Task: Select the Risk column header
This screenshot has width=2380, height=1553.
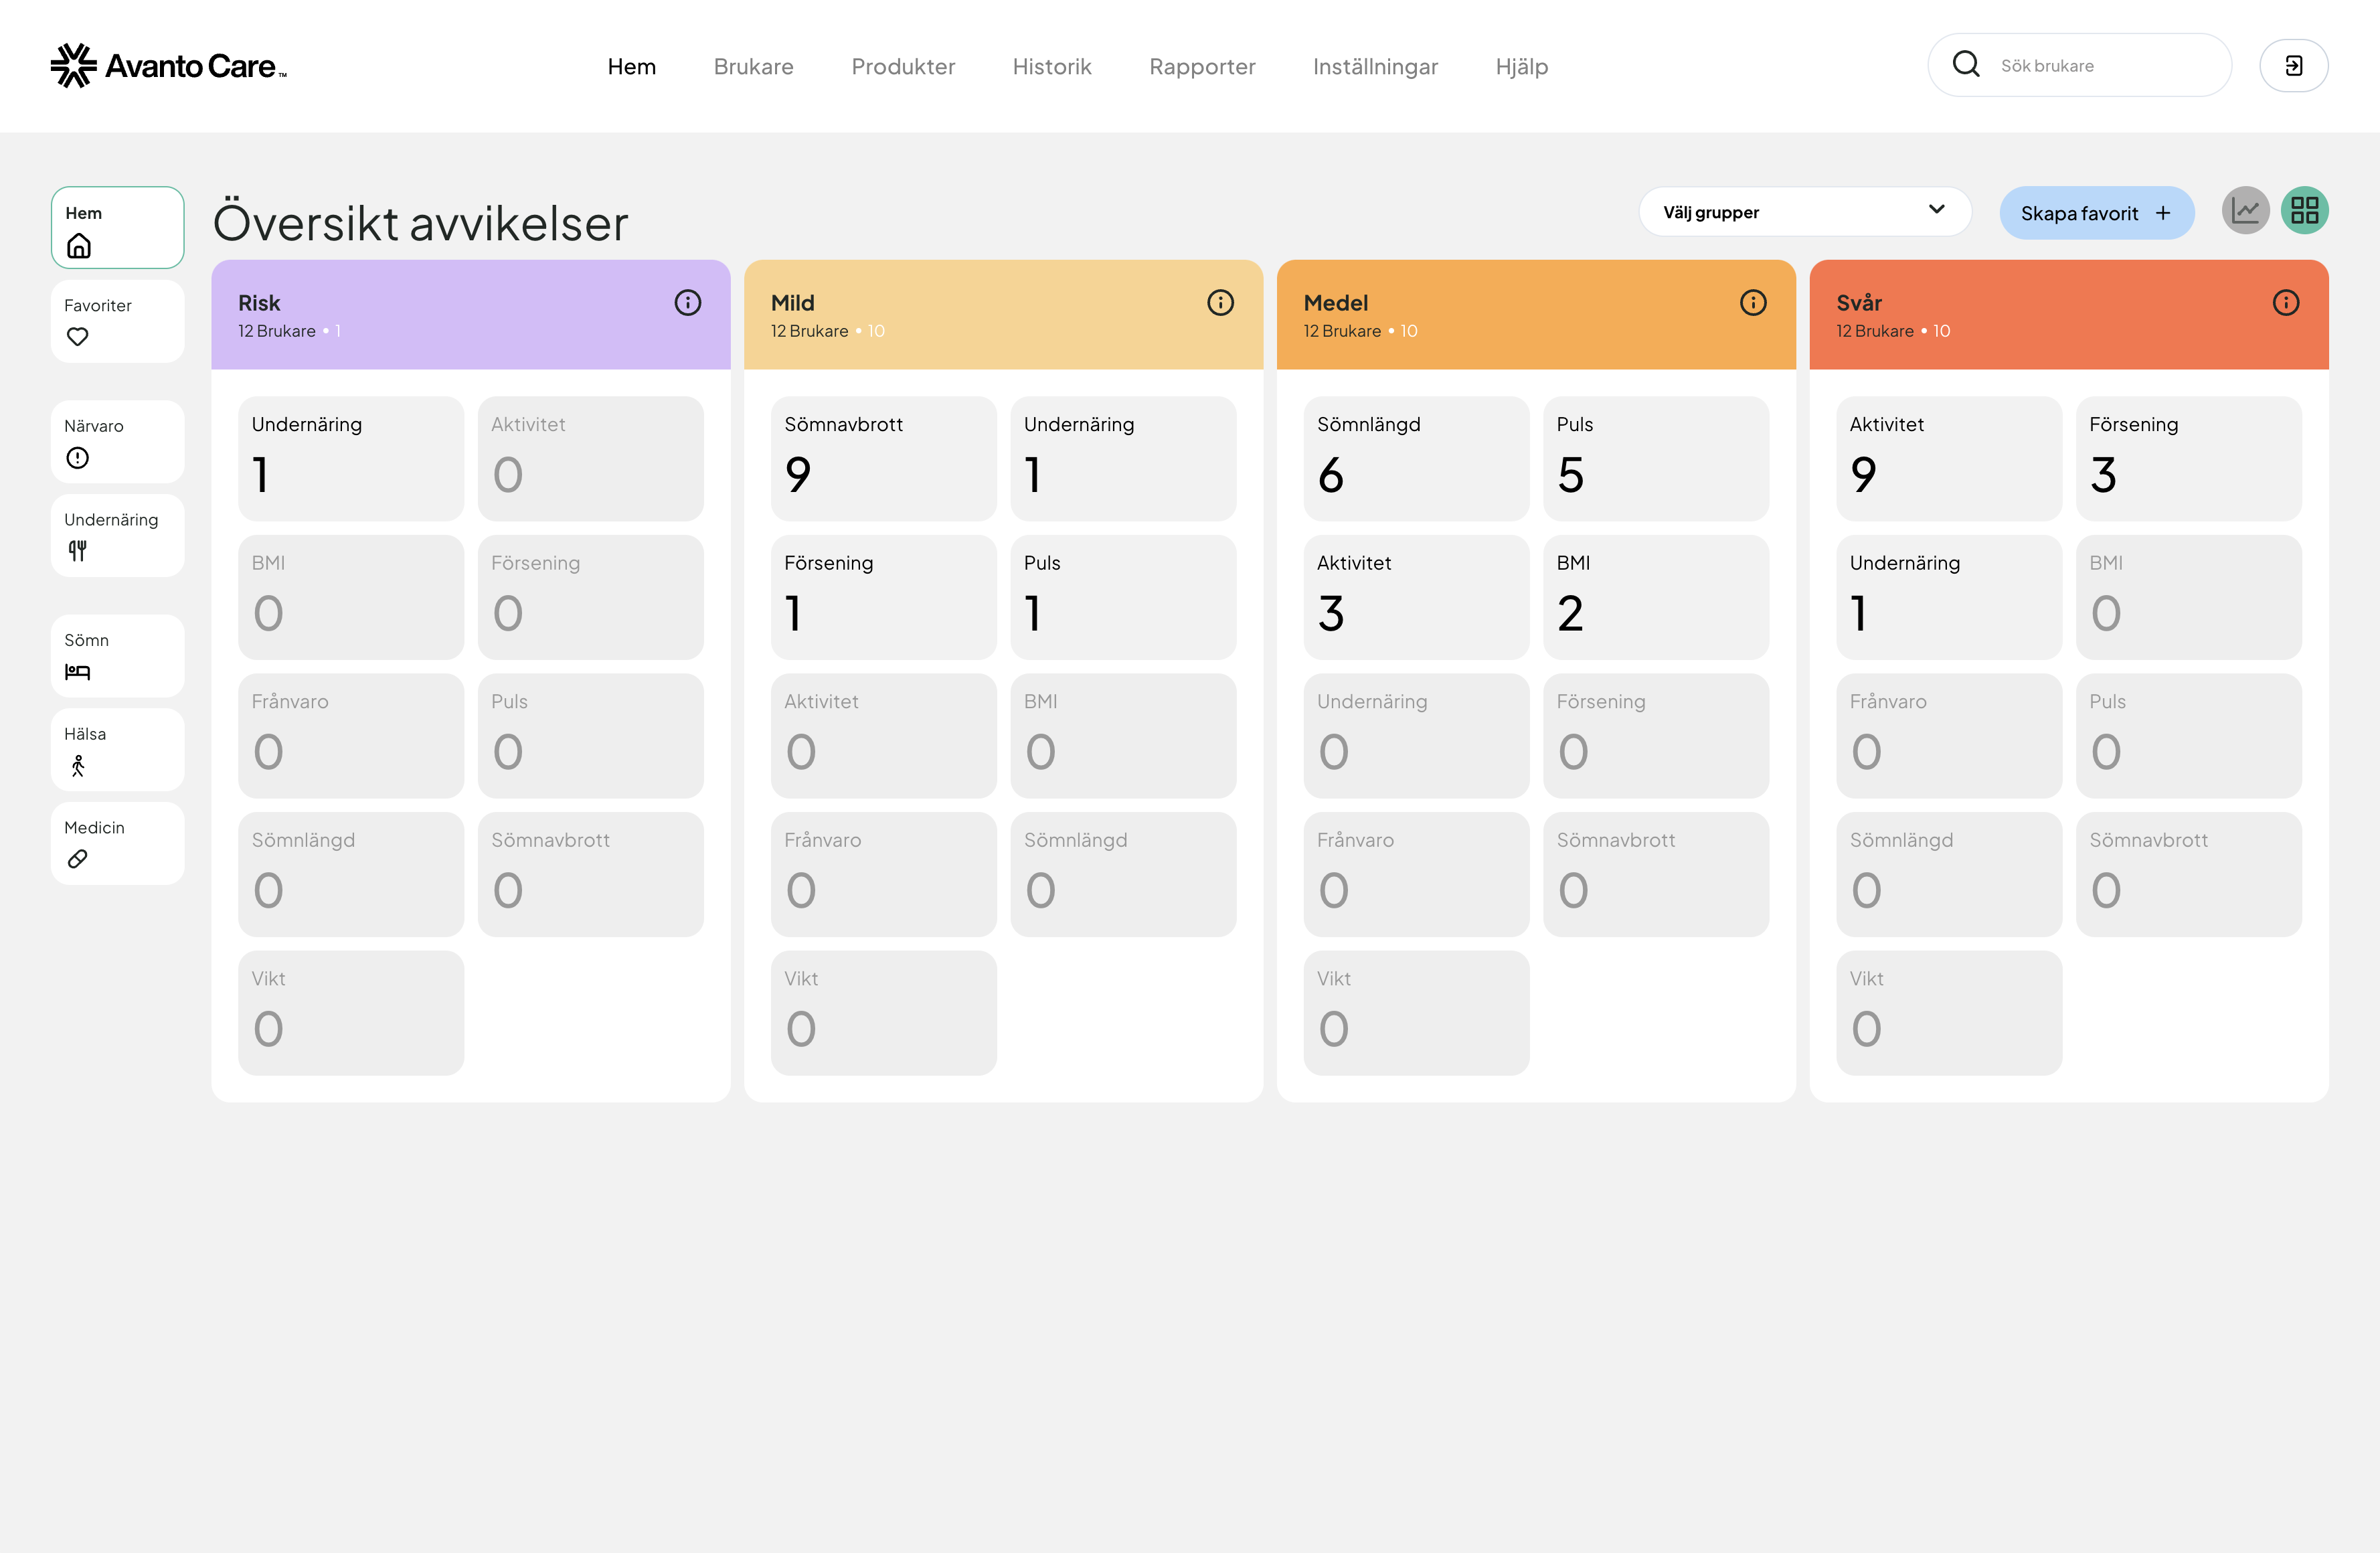Action: pyautogui.click(x=471, y=315)
